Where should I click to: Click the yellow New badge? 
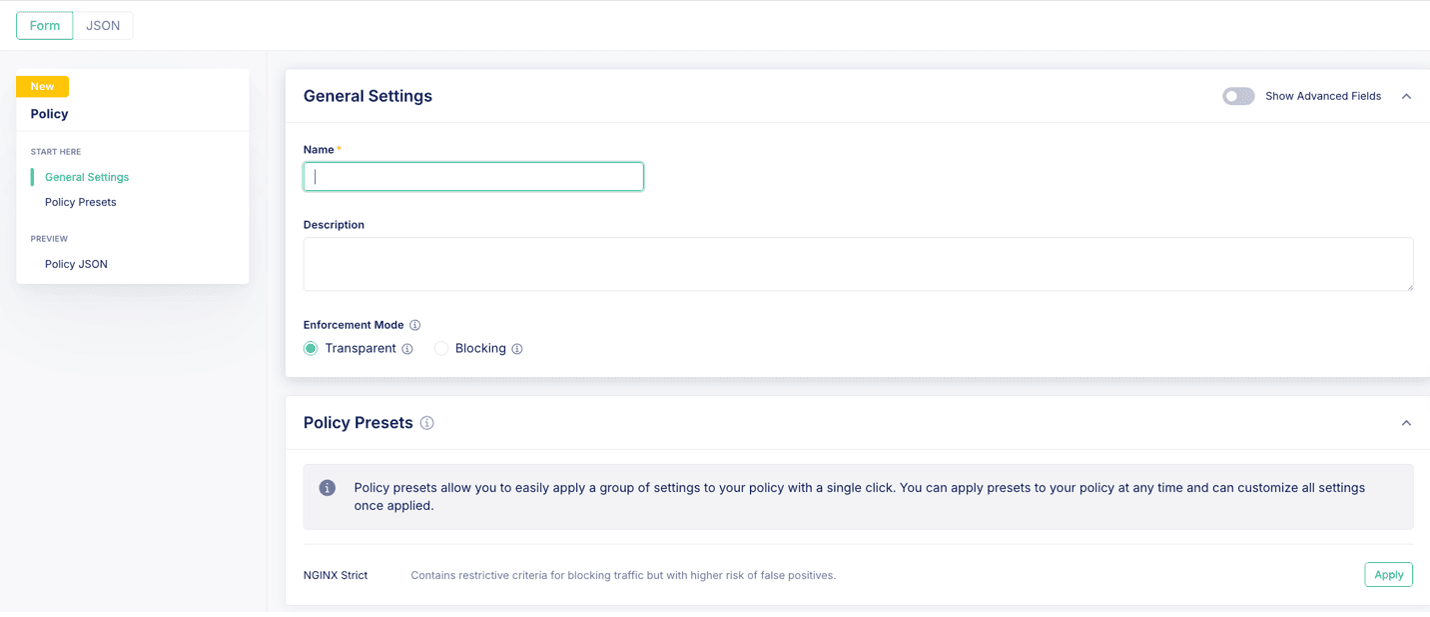(x=42, y=87)
